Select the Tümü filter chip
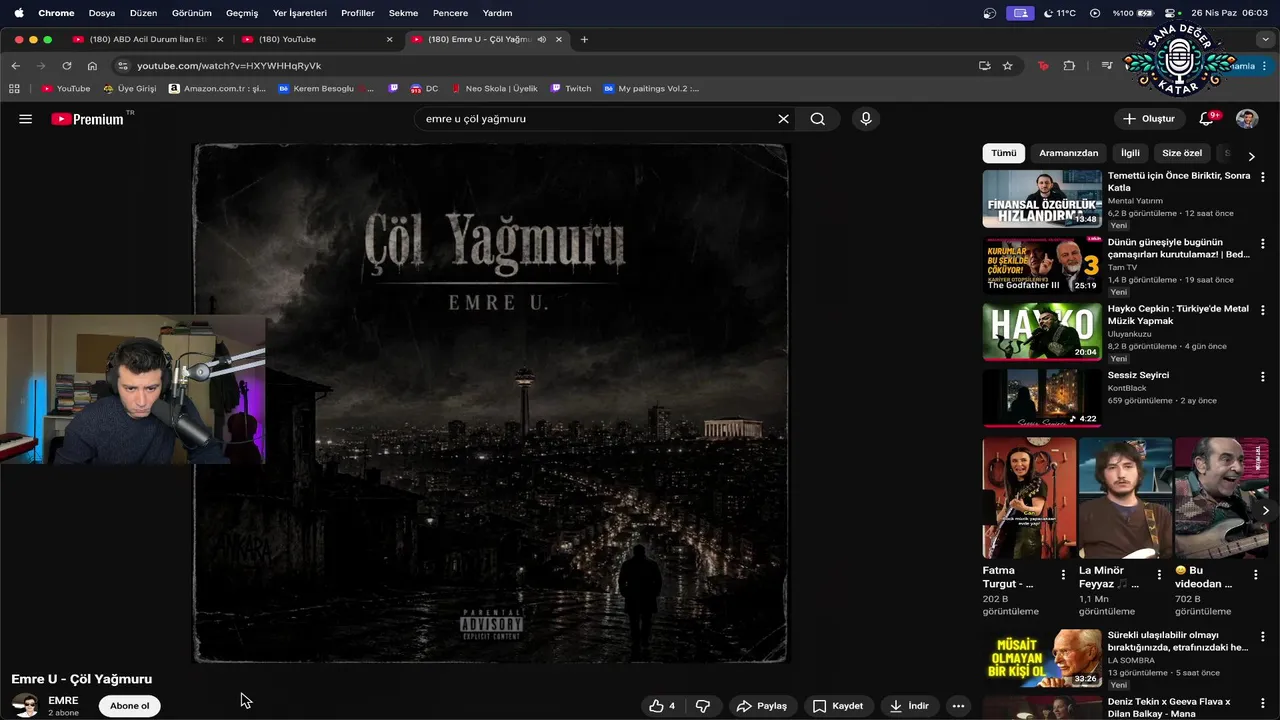Image resolution: width=1280 pixels, height=720 pixels. tap(1003, 153)
